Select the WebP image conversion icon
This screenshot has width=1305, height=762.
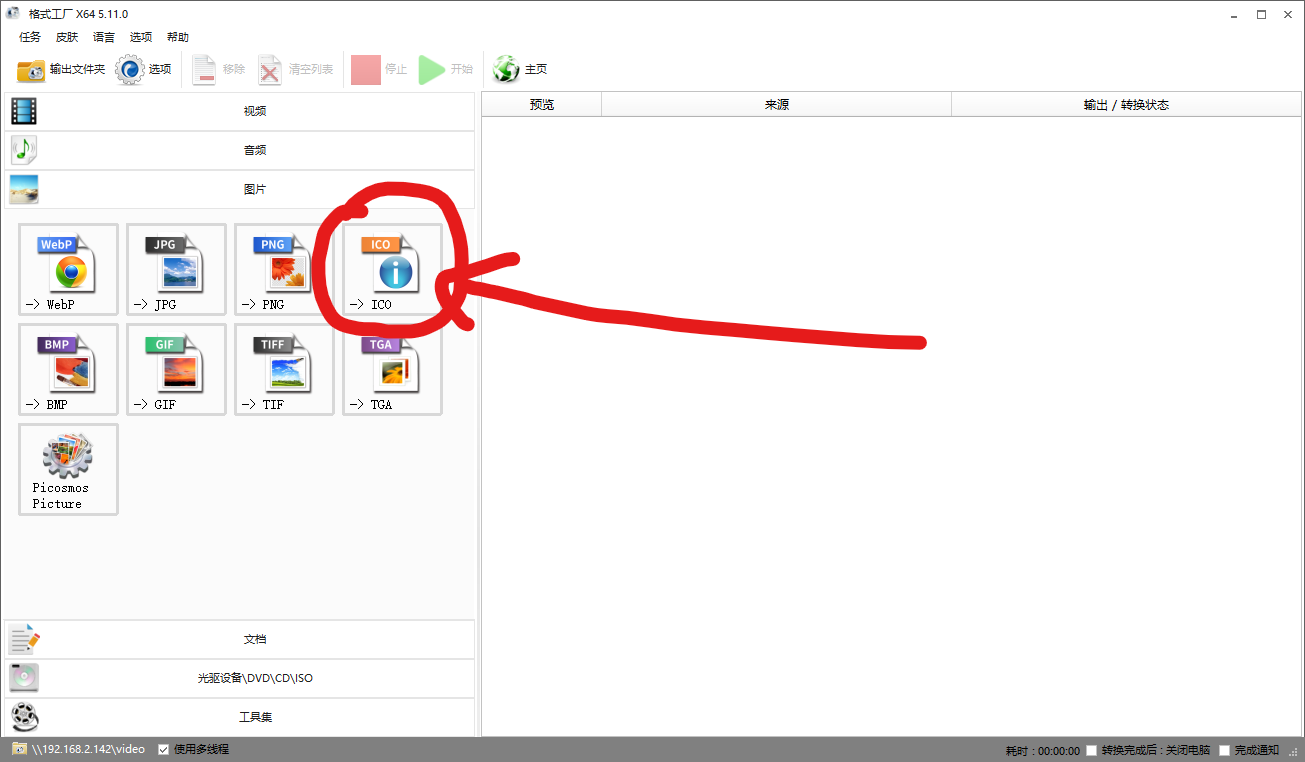[x=68, y=270]
